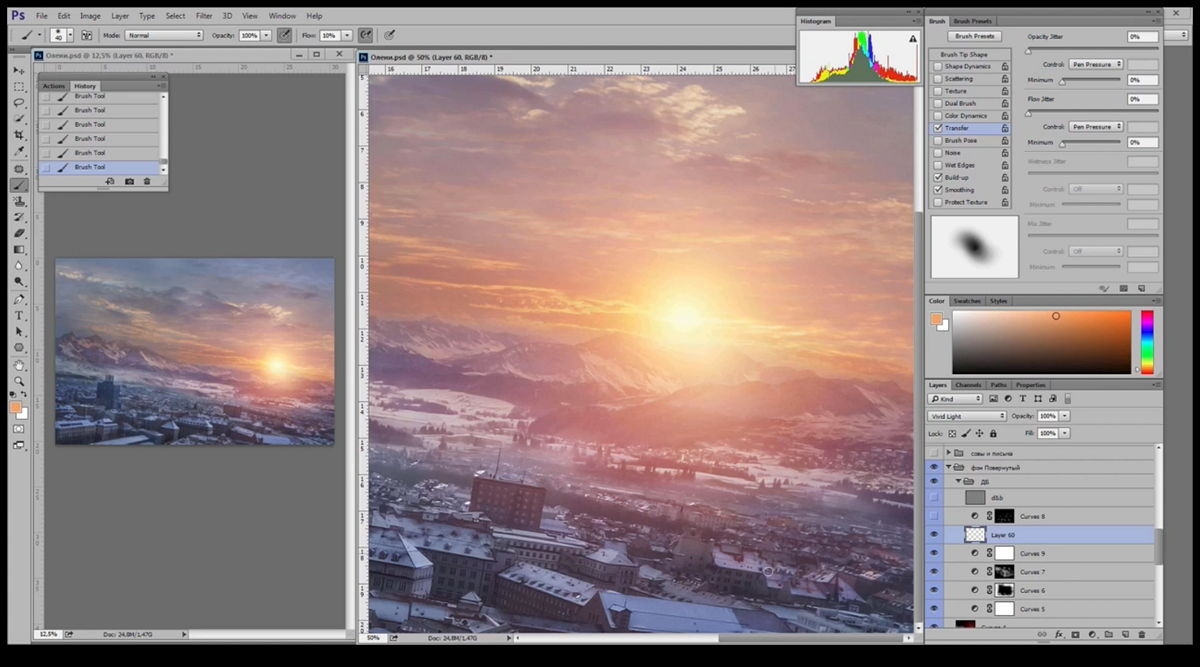Screen dimensions: 1200x667
Task: Select the Gradient tool
Action: (19, 250)
